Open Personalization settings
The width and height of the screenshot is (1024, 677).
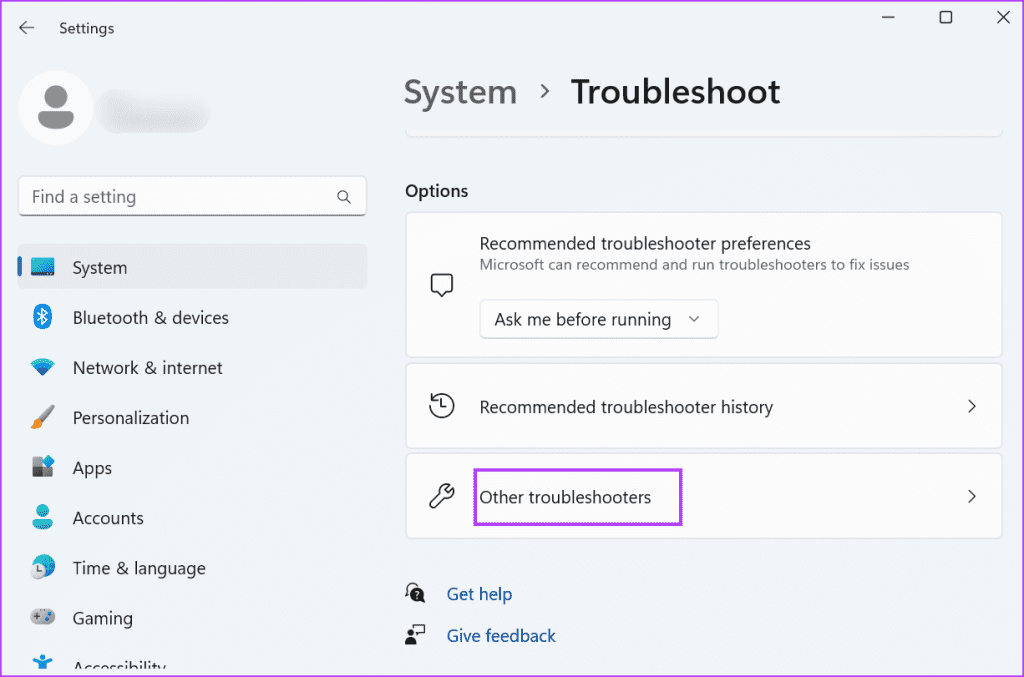pyautogui.click(x=192, y=417)
